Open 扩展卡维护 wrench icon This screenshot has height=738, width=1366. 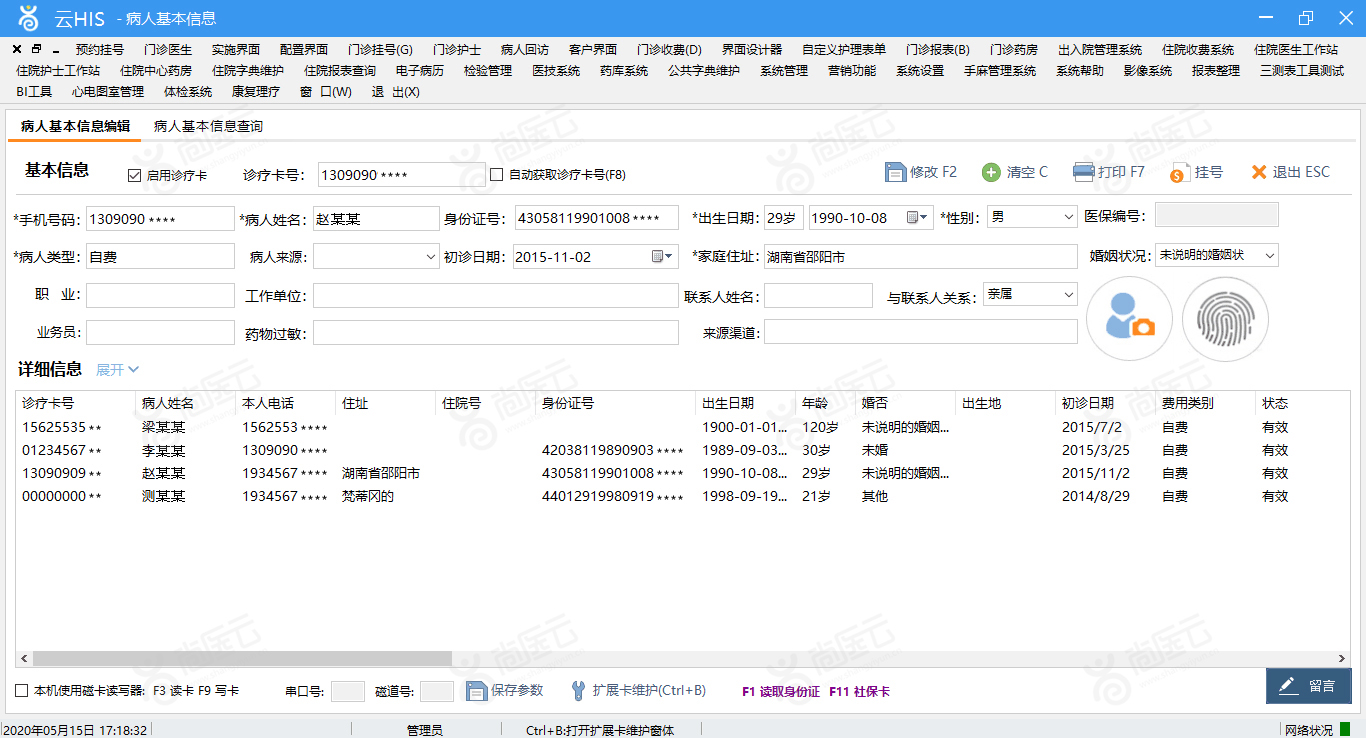(x=578, y=690)
